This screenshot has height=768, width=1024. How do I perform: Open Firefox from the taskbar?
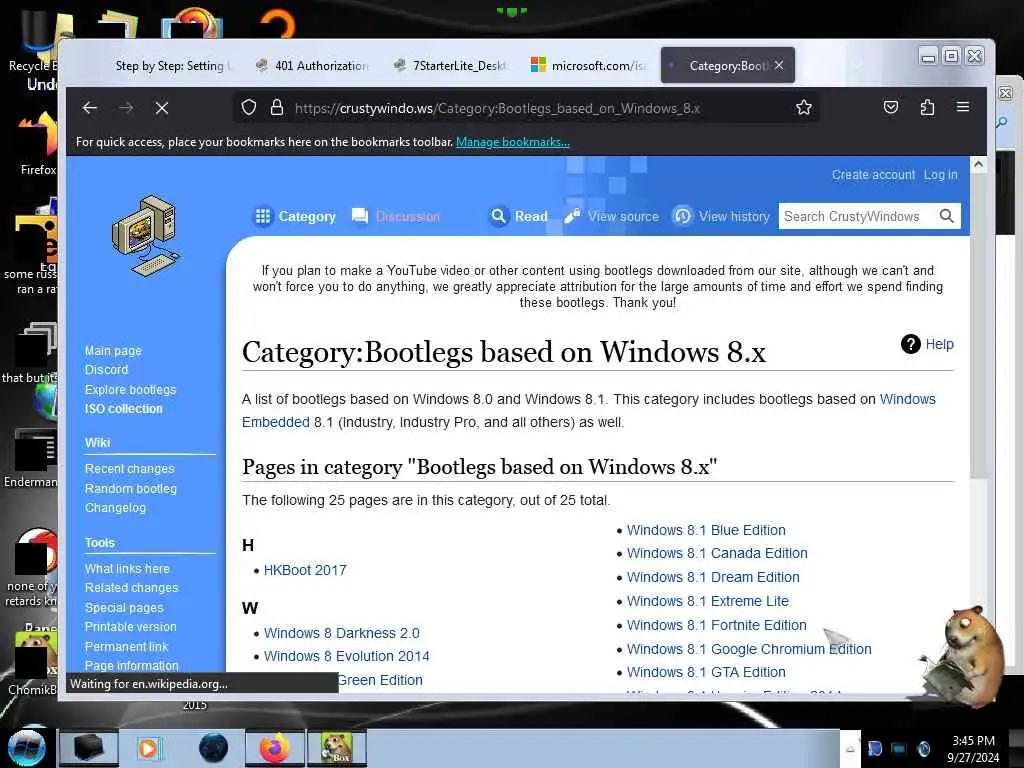275,748
